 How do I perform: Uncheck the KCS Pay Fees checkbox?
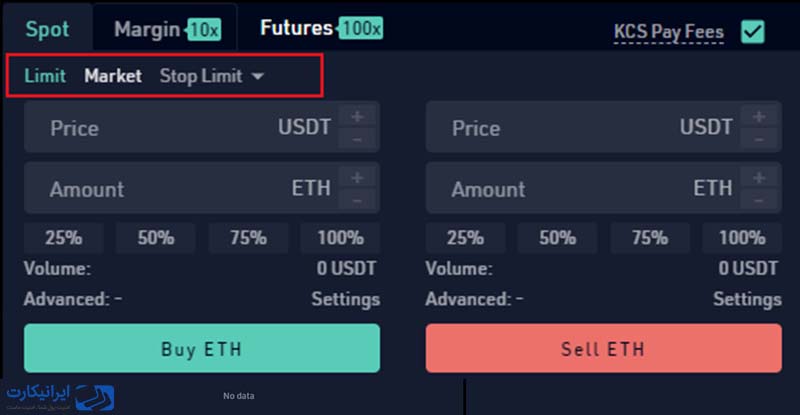point(753,32)
